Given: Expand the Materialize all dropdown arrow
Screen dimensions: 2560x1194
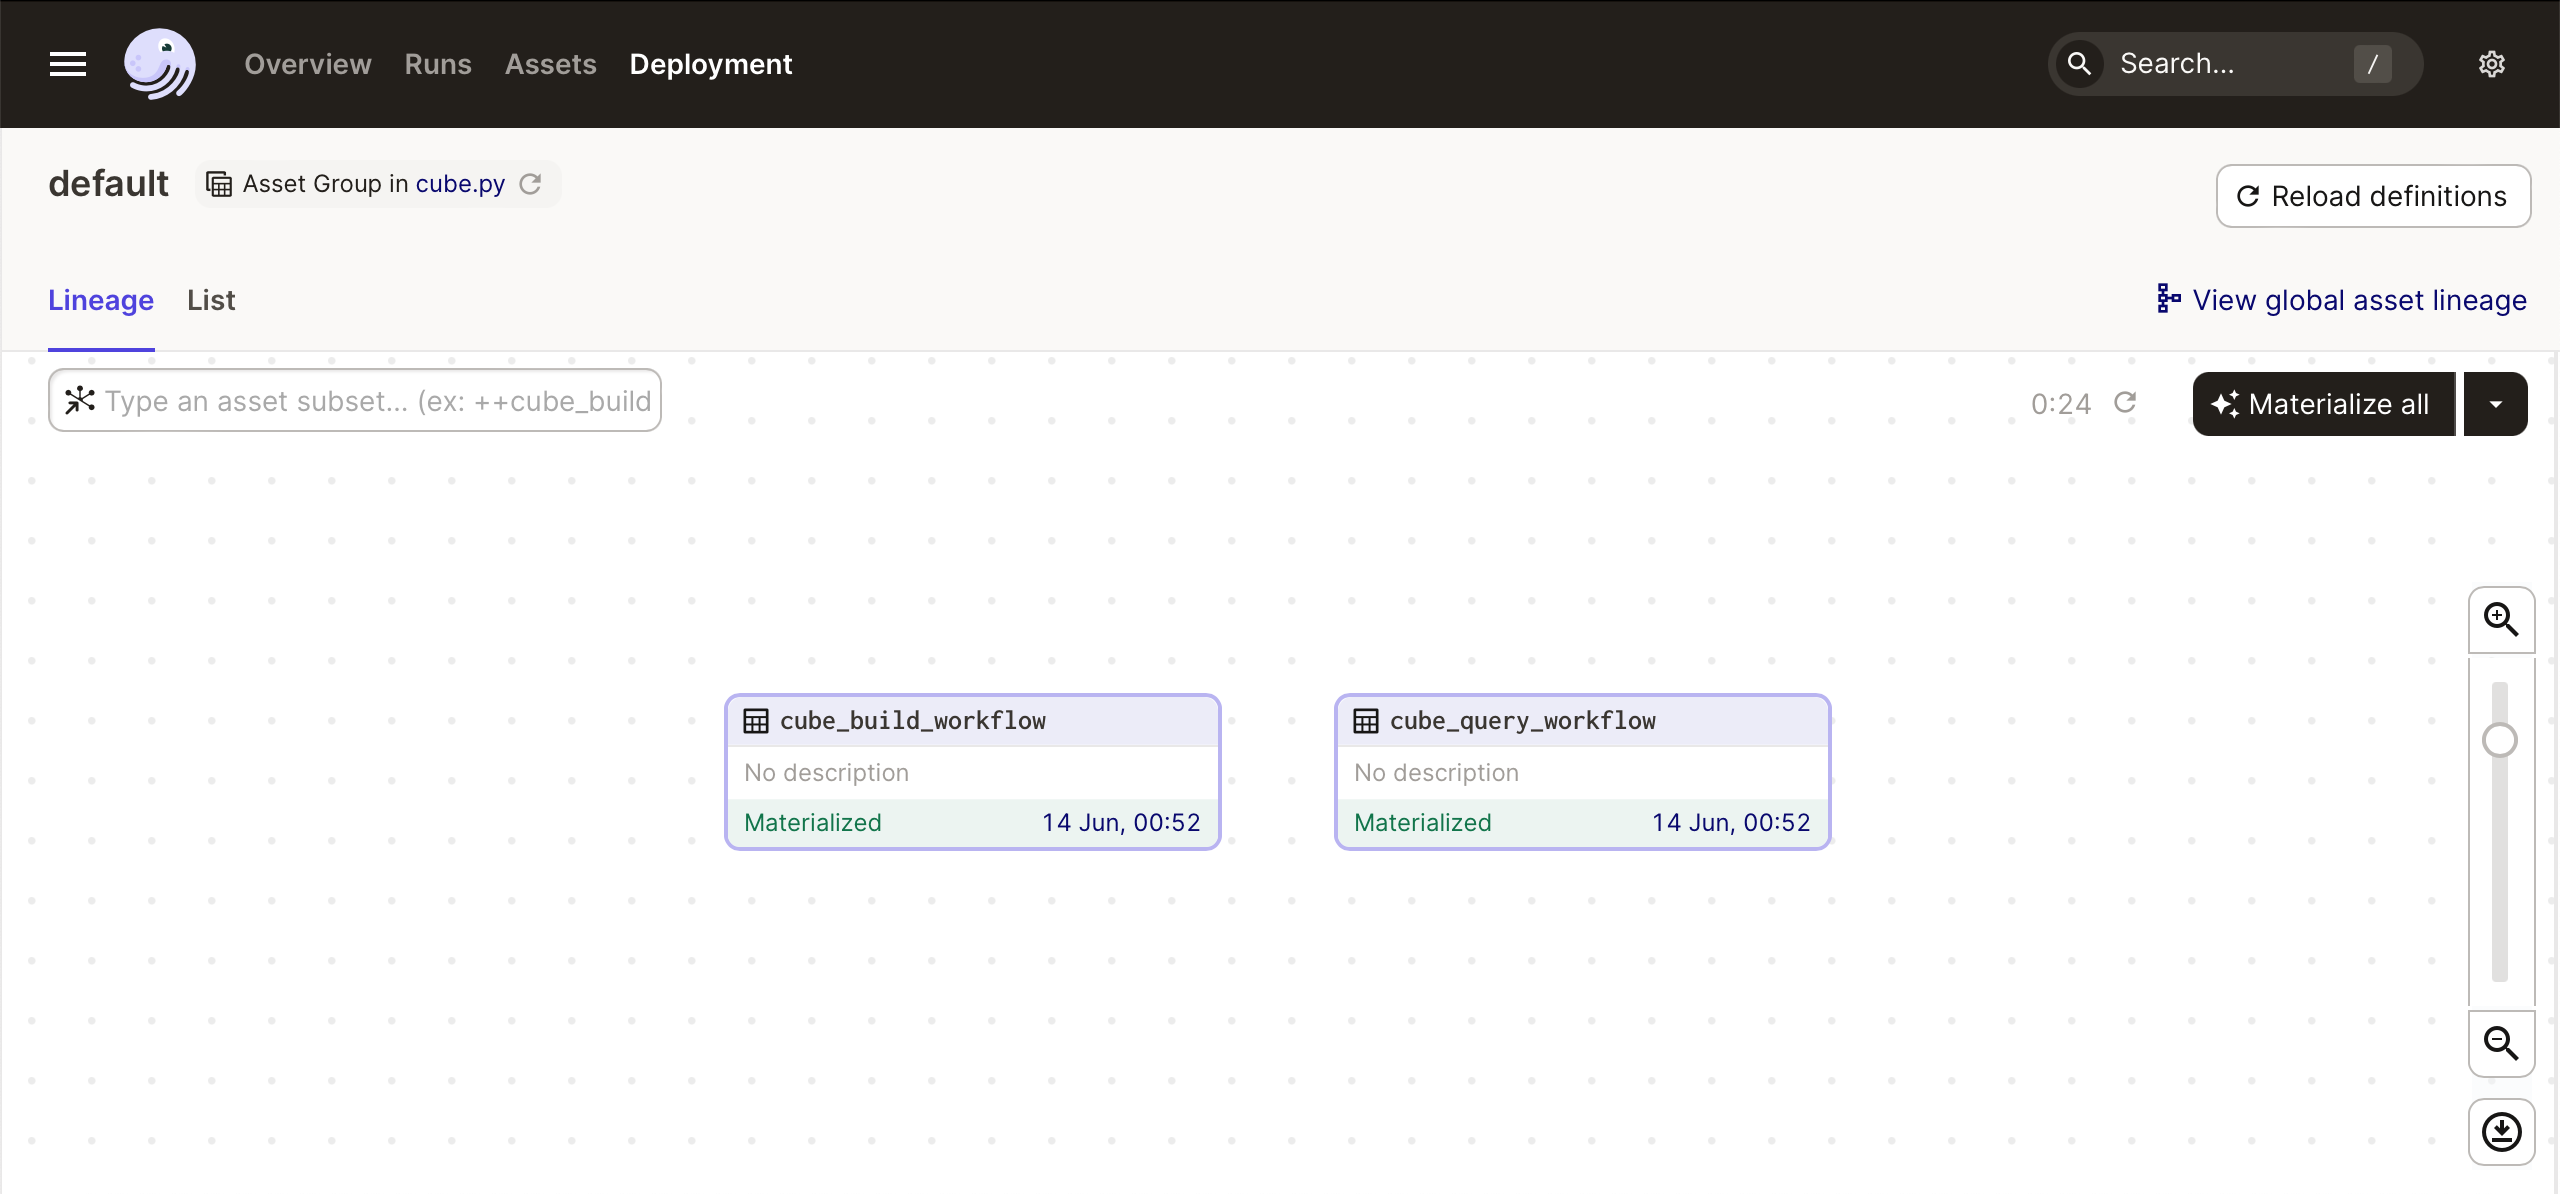Looking at the screenshot, I should [2495, 404].
